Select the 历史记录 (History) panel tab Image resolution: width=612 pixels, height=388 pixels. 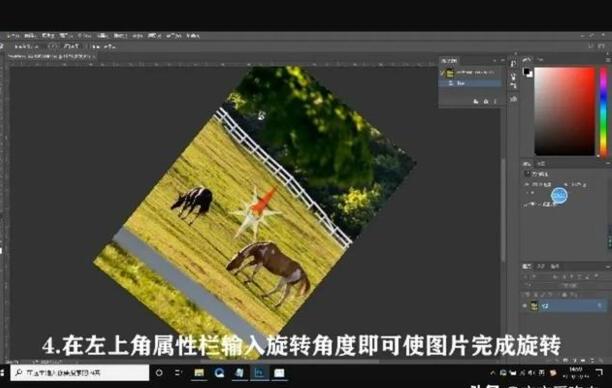pyautogui.click(x=450, y=61)
